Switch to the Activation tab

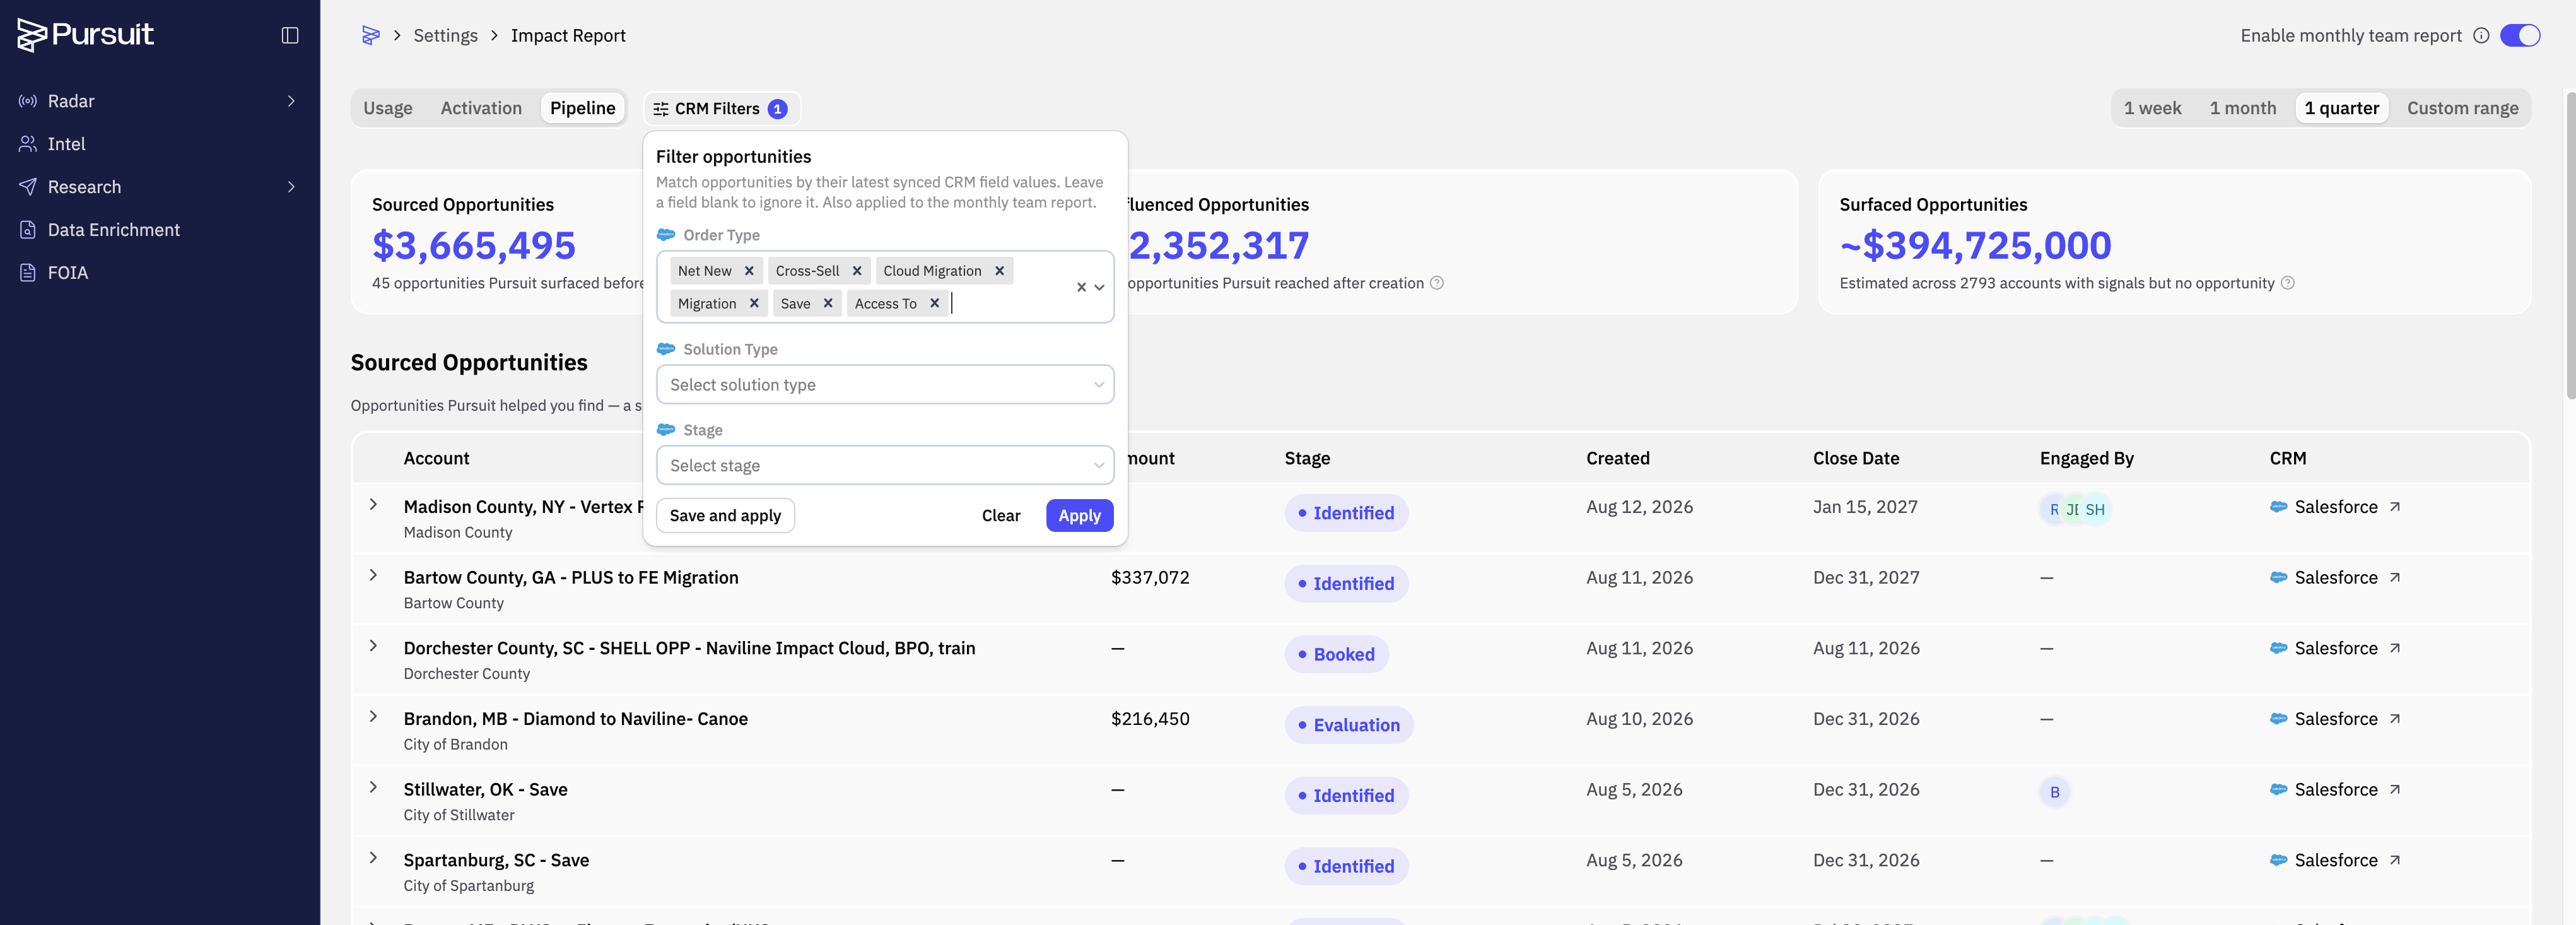point(481,108)
